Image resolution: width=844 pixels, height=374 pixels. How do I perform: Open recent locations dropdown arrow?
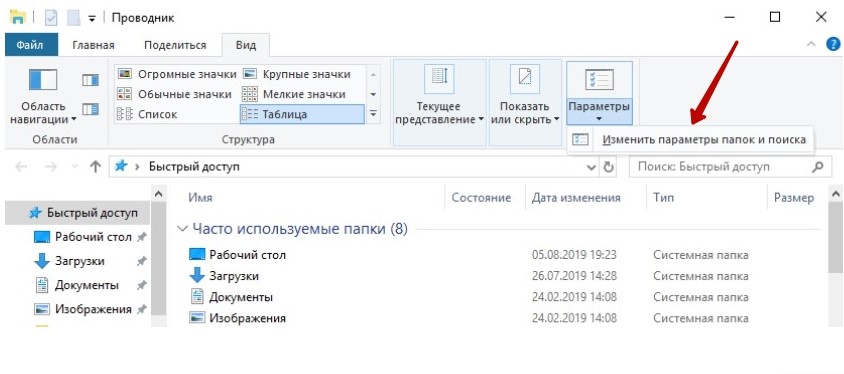75,167
